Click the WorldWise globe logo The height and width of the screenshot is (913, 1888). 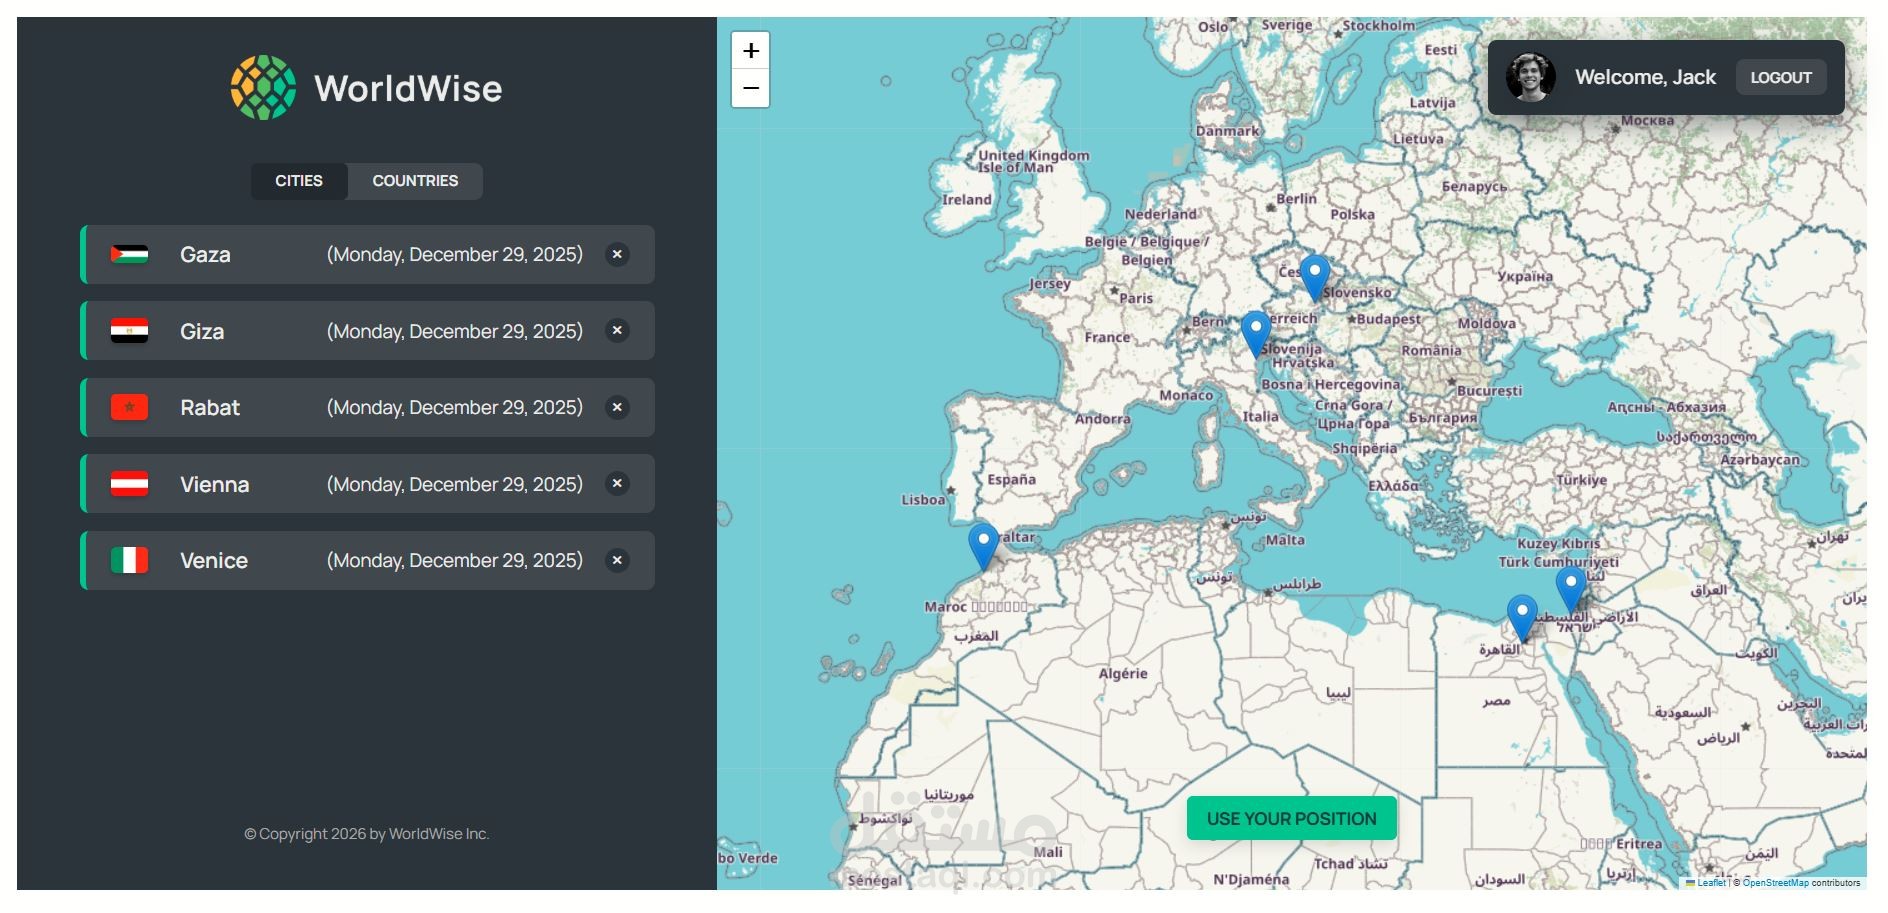[x=263, y=88]
